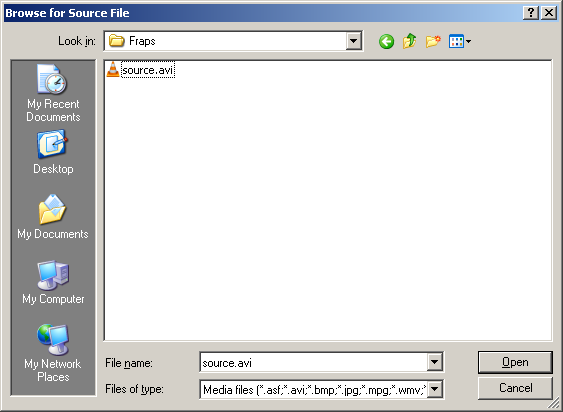Open the View Menu icon
Screen dimensions: 563x412
pyautogui.click(x=460, y=41)
